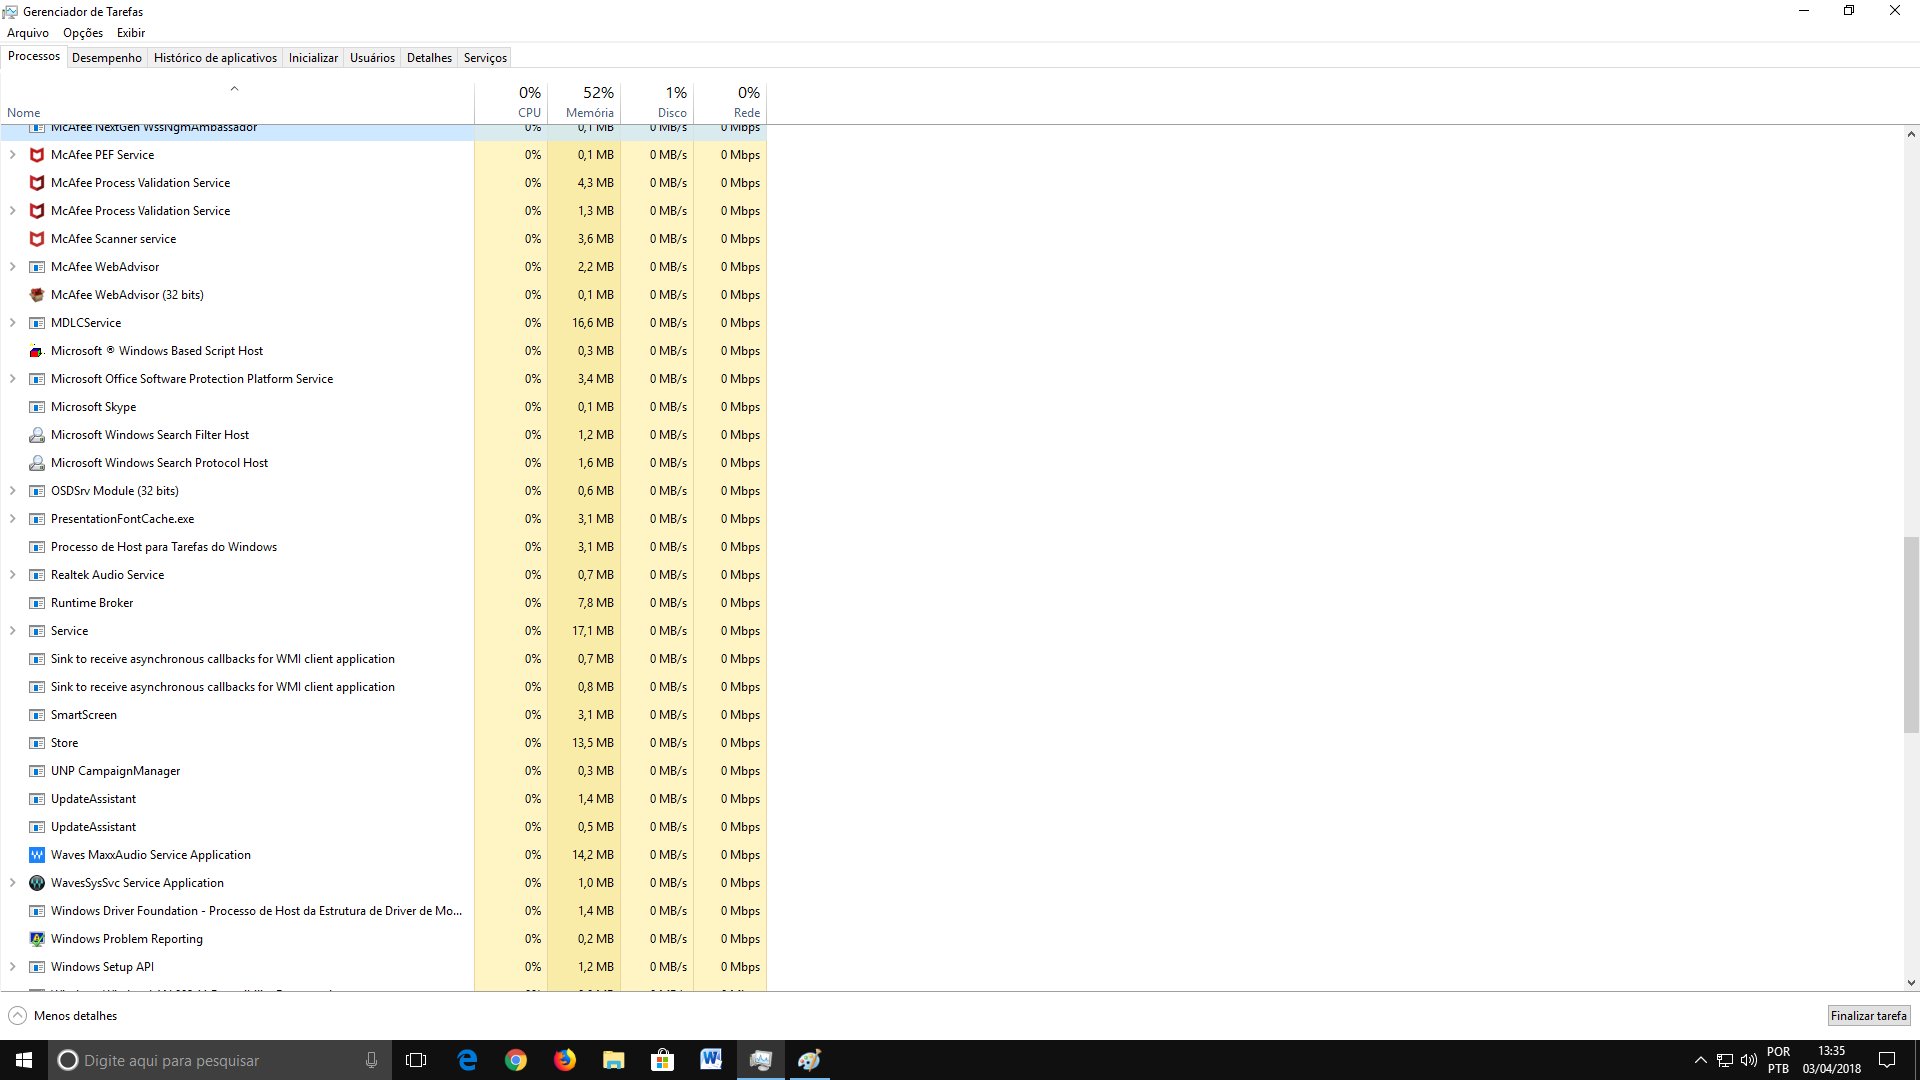Open Word from the taskbar

pyautogui.click(x=711, y=1060)
